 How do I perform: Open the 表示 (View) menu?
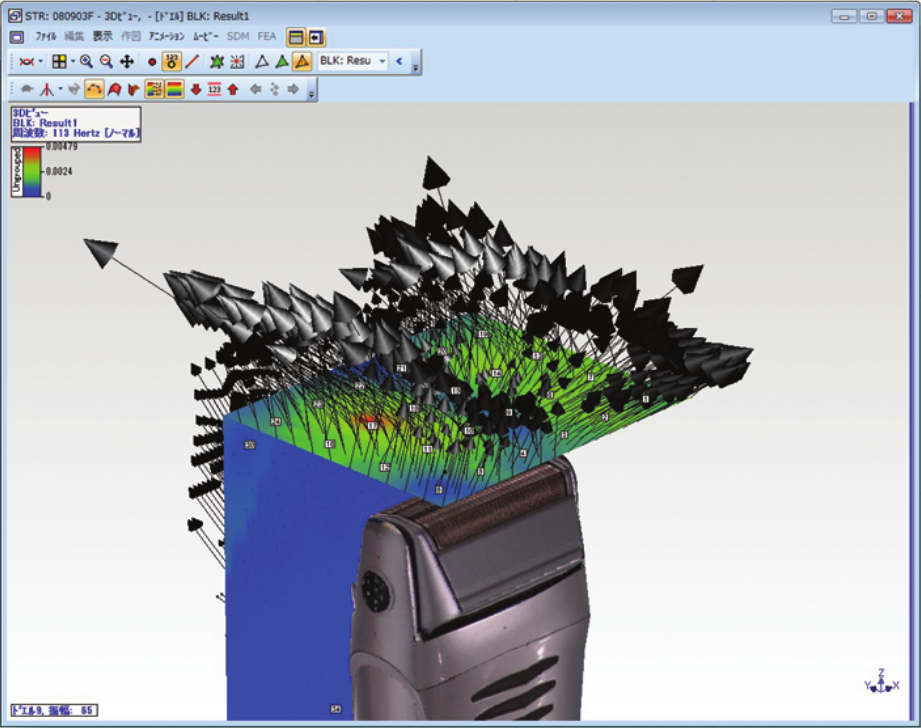click(x=103, y=36)
